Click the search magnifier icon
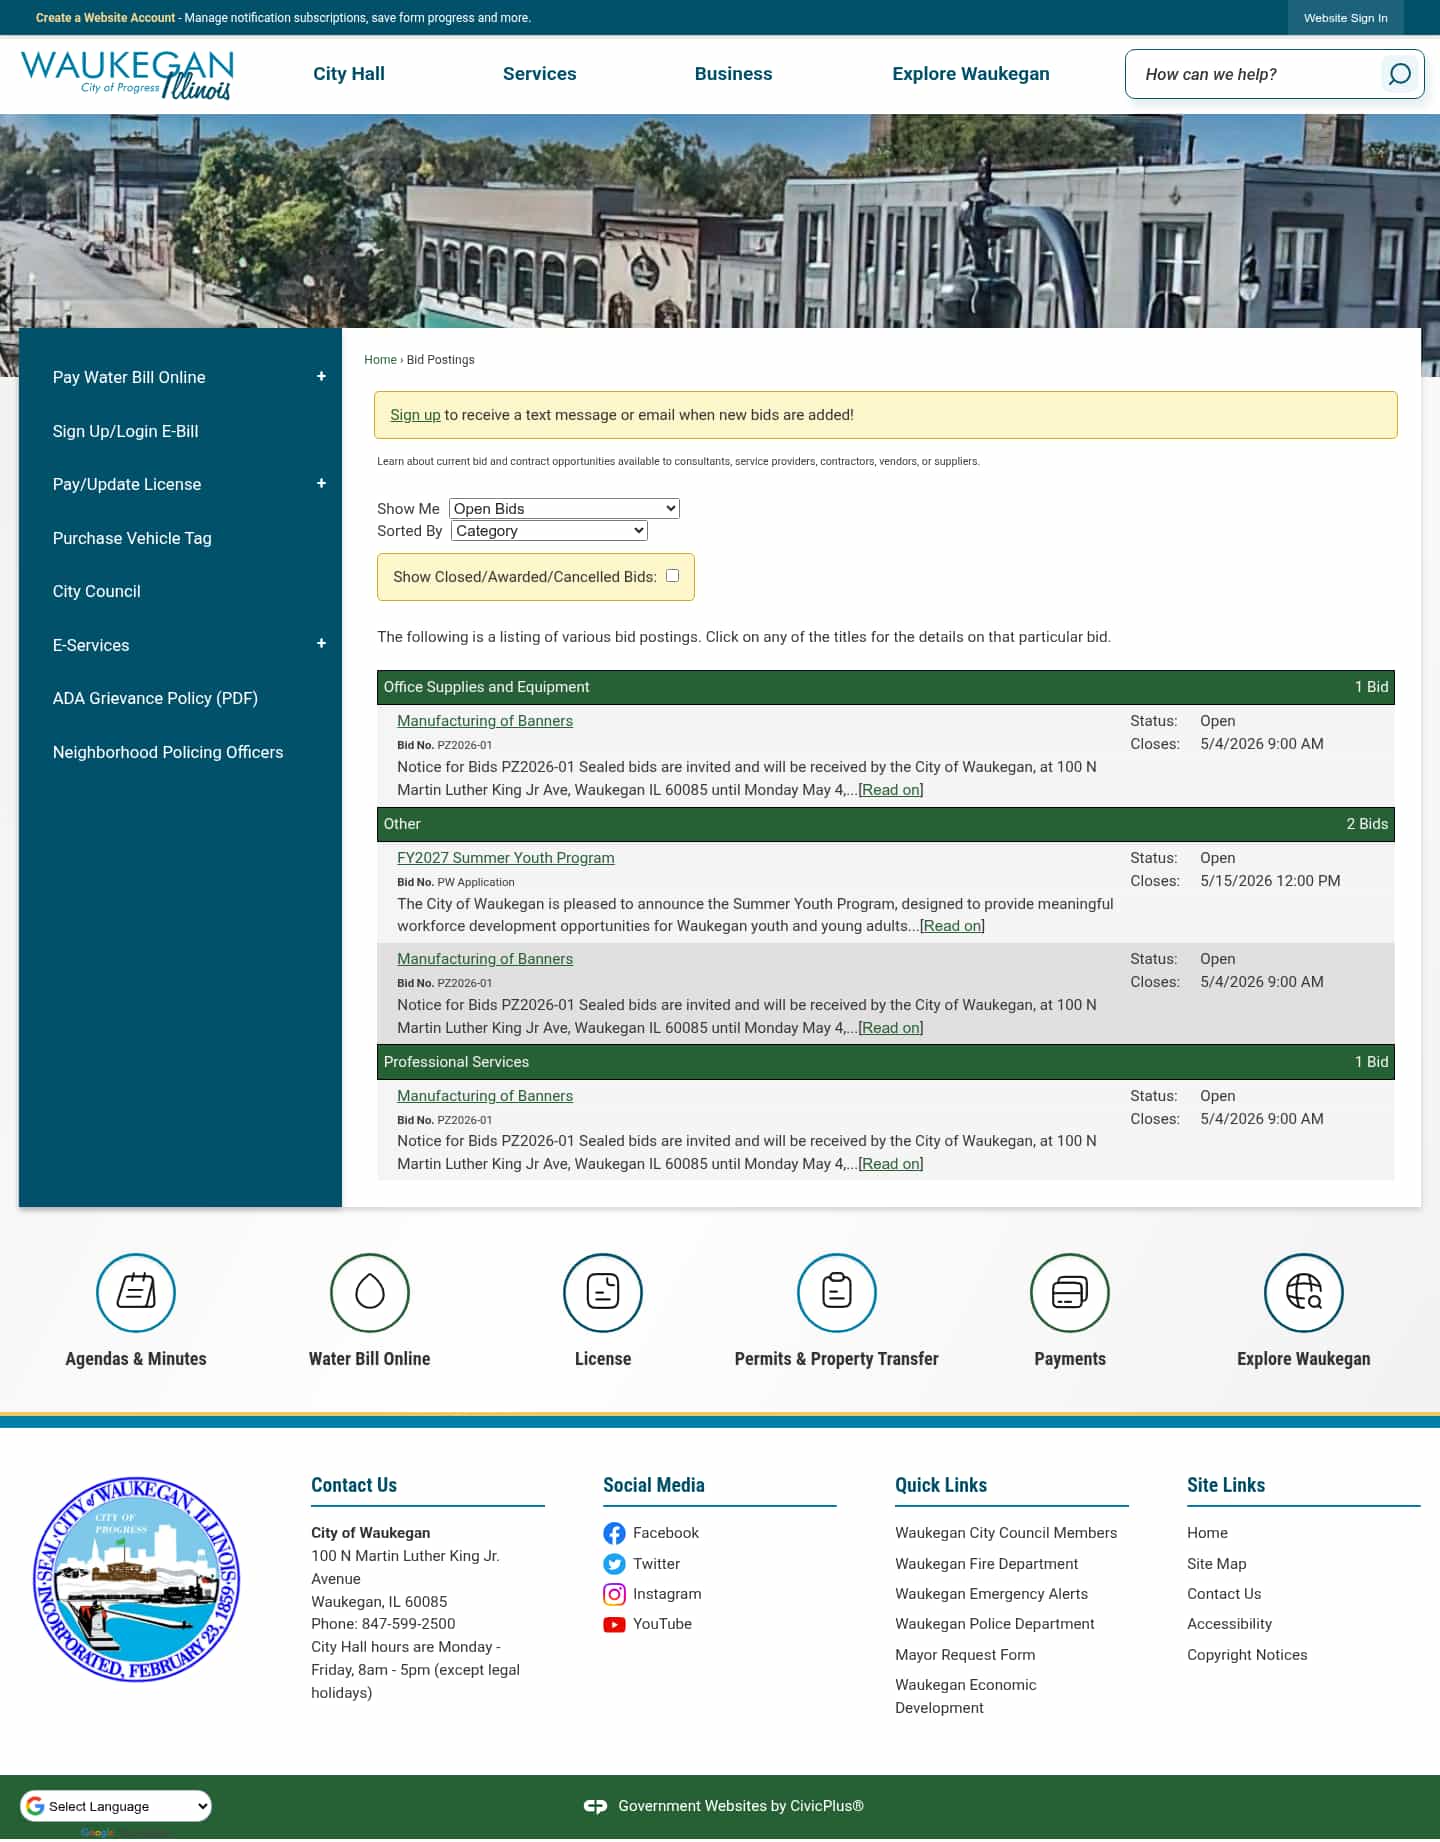This screenshot has height=1842, width=1440. 1400,74
